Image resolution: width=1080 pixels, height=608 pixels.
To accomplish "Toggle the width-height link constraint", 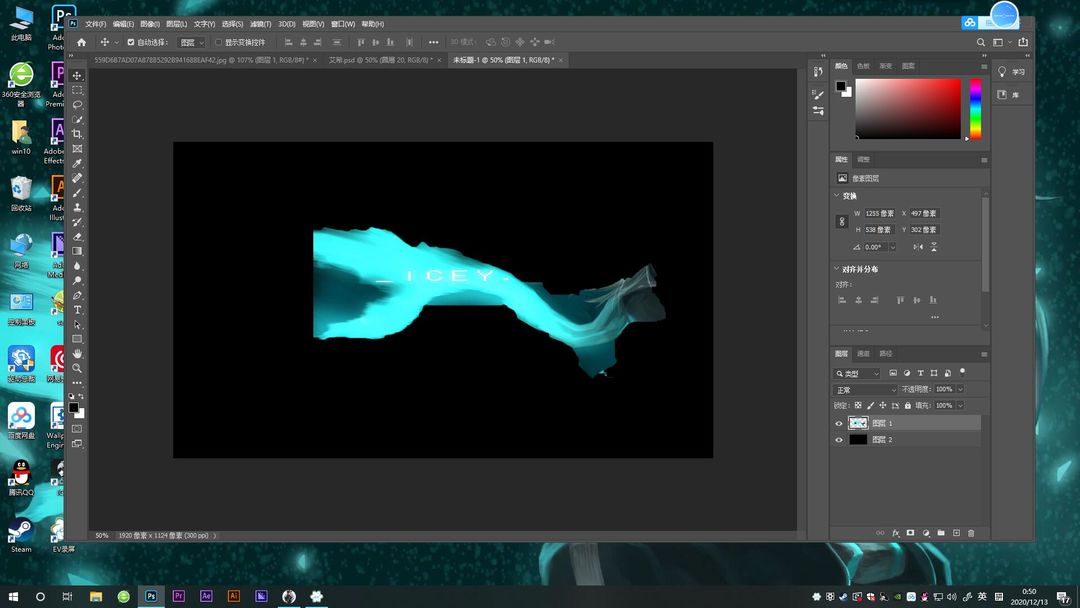I will pyautogui.click(x=842, y=222).
